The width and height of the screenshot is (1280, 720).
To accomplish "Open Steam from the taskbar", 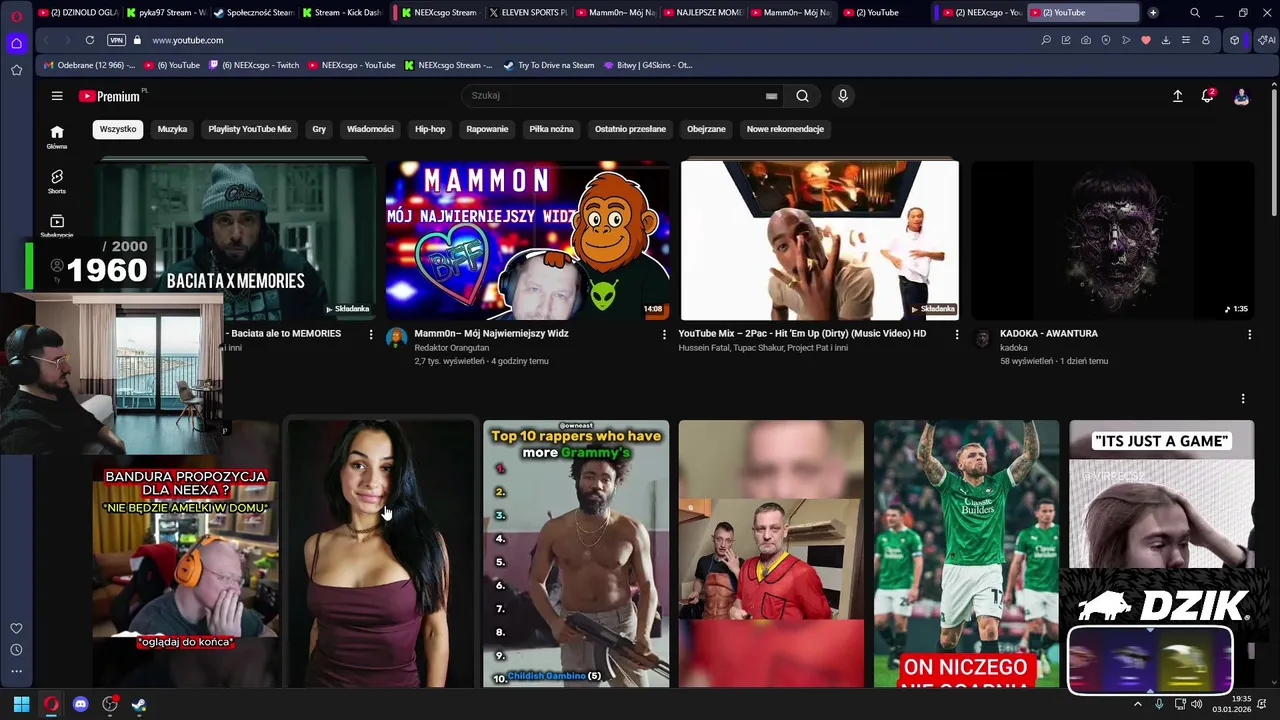I will click(139, 704).
